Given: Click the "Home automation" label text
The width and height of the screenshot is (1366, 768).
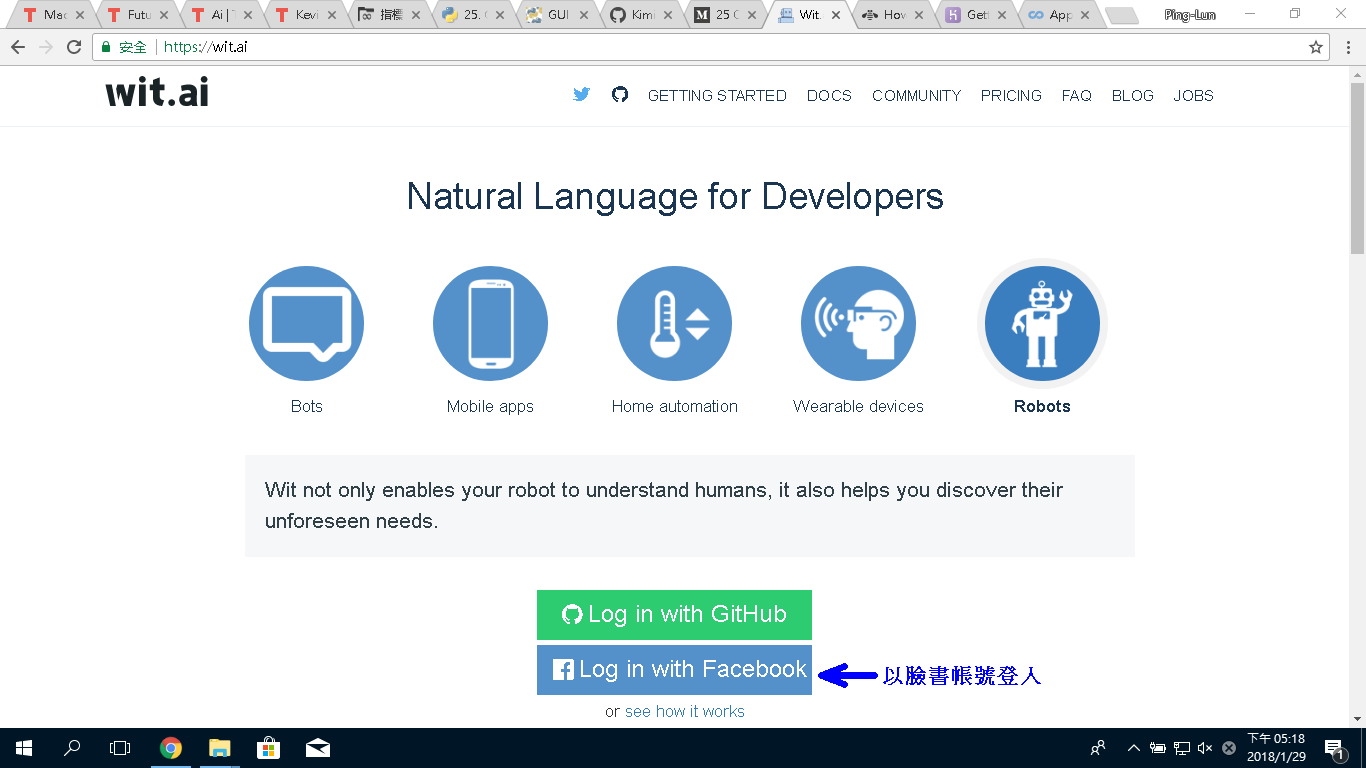Looking at the screenshot, I should point(675,406).
